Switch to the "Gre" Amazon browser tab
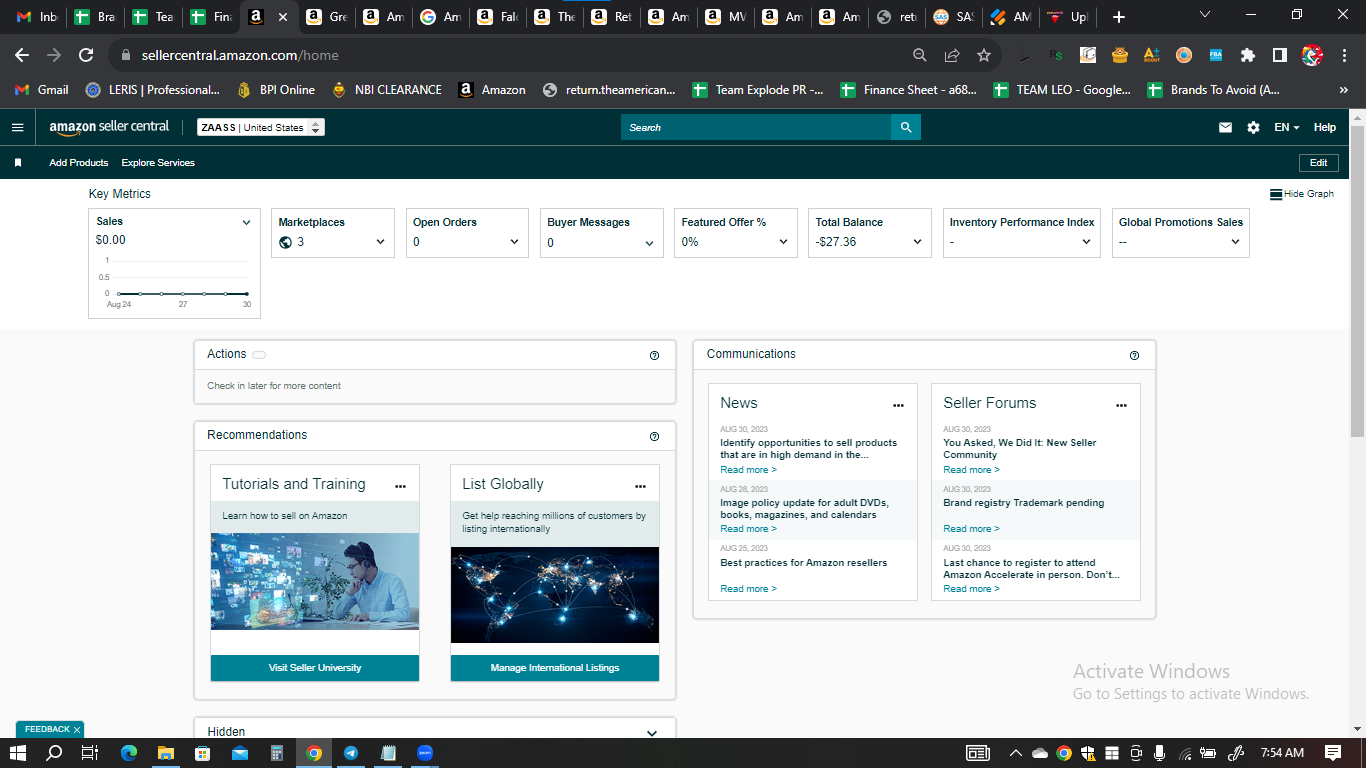Screen dimensions: 1366x768 pos(327,17)
